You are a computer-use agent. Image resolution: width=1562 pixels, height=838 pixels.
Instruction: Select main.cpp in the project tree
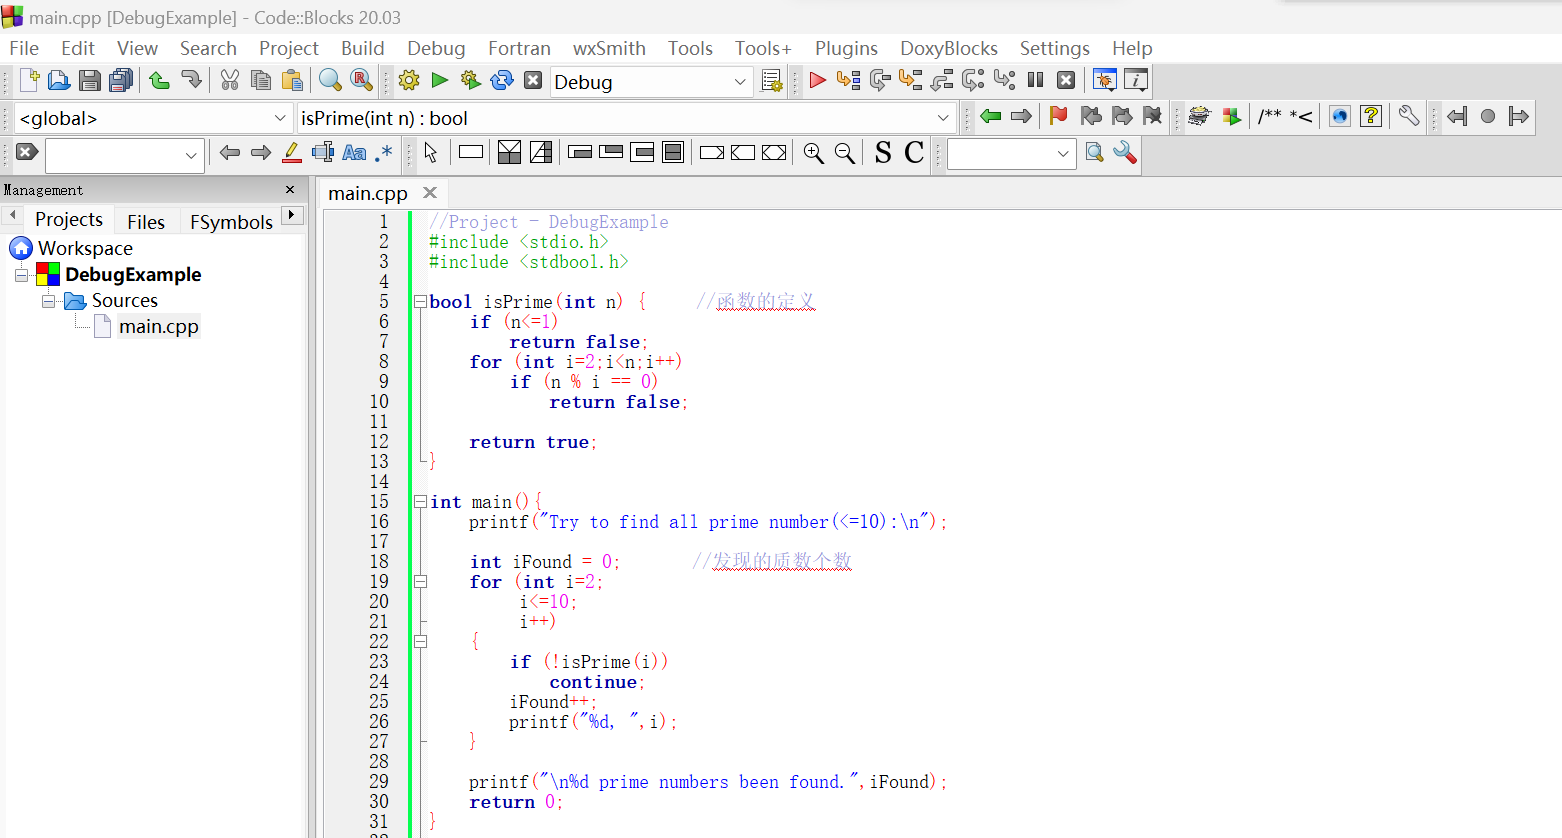(x=158, y=326)
